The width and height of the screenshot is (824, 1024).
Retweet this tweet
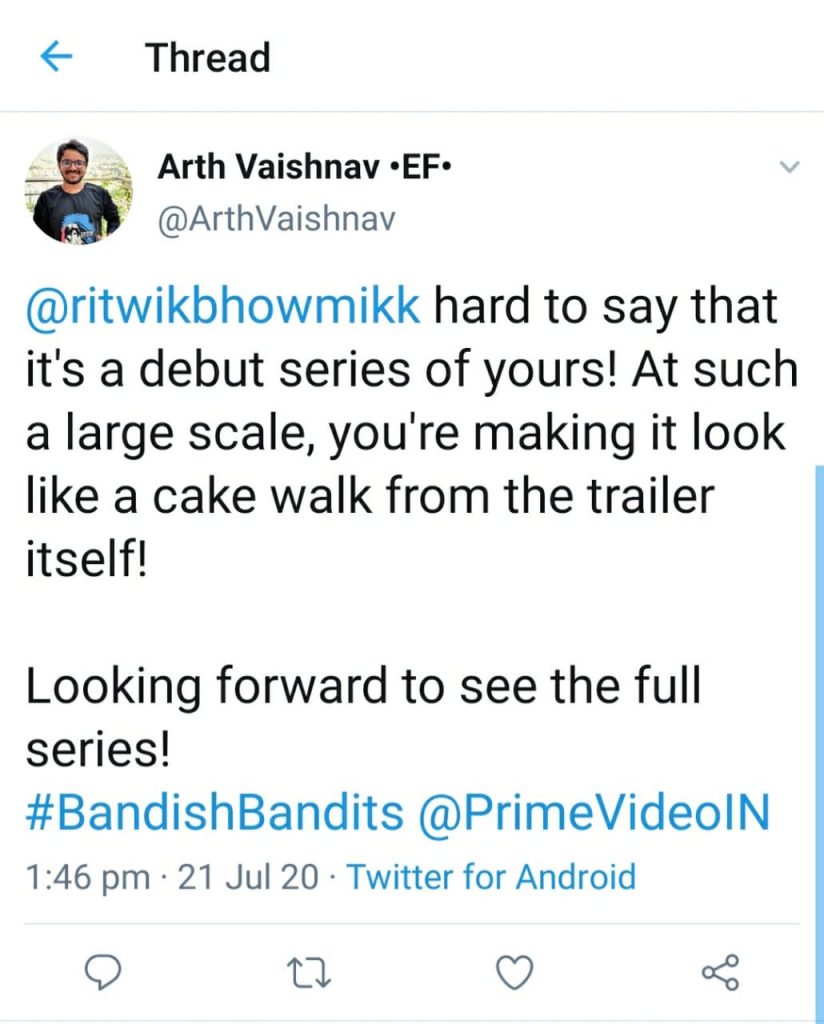click(309, 969)
